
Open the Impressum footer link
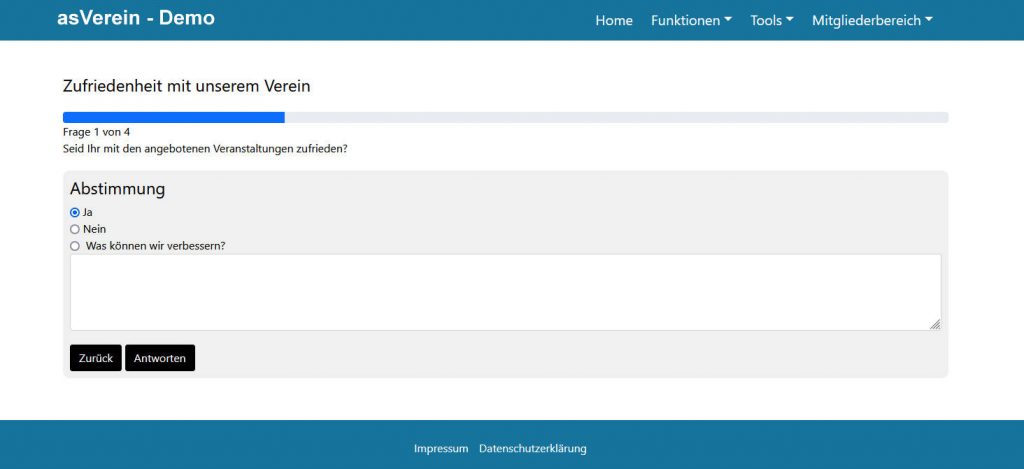click(441, 449)
